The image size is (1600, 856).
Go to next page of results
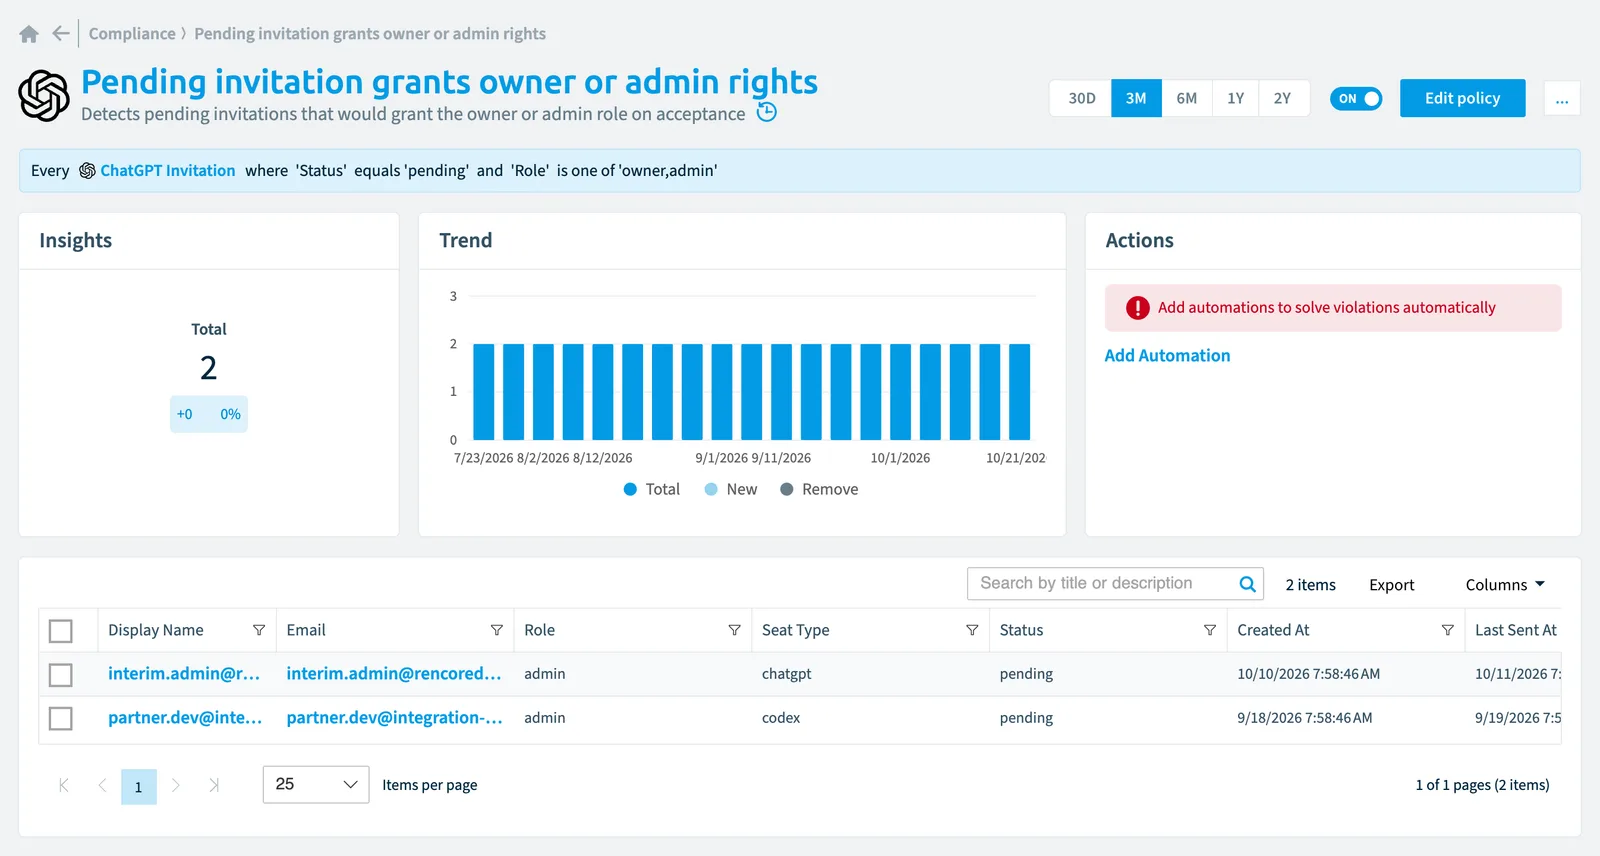point(176,785)
